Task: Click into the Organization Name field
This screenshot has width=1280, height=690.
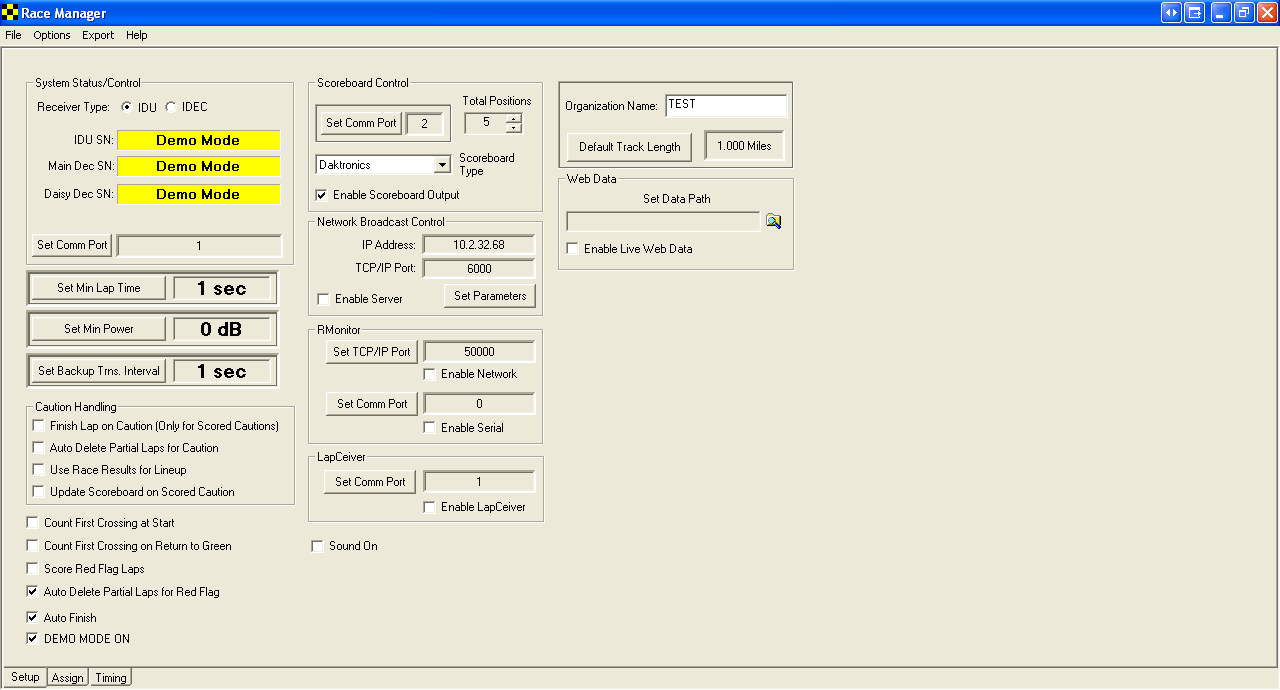Action: 726,105
